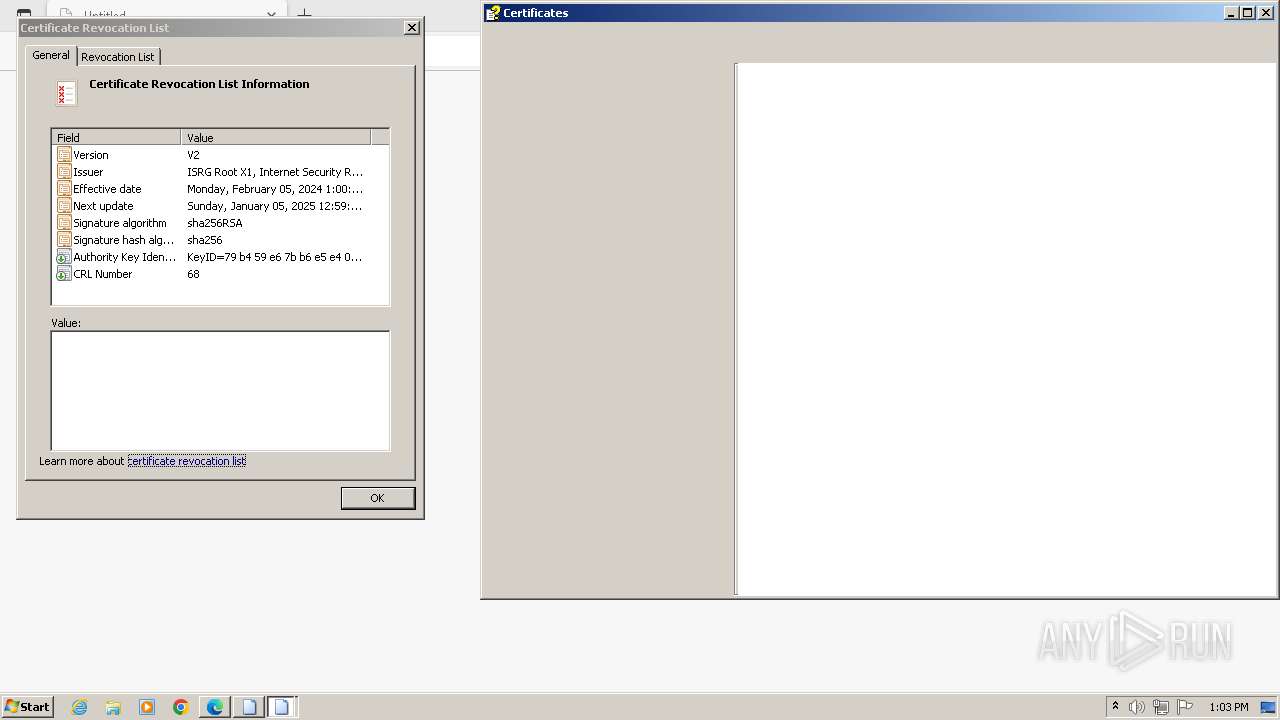Open Internet Explorer from taskbar
The width and height of the screenshot is (1280, 720).
pyautogui.click(x=79, y=707)
